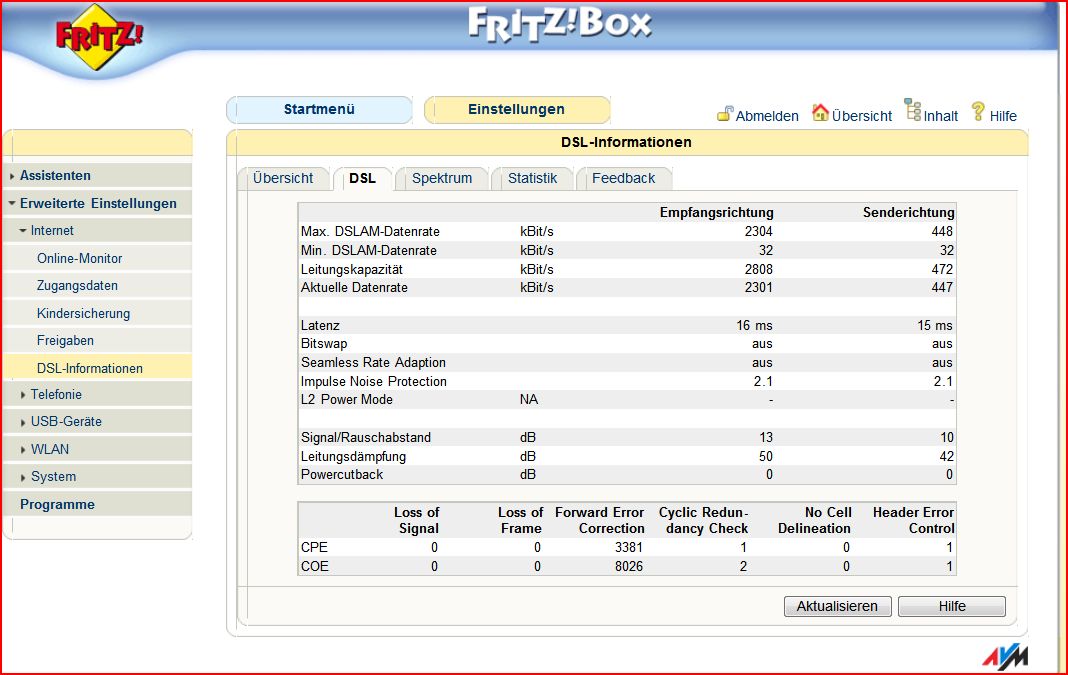The width and height of the screenshot is (1068, 675).
Task: Click the value 3381 in CPE row
Action: [629, 548]
